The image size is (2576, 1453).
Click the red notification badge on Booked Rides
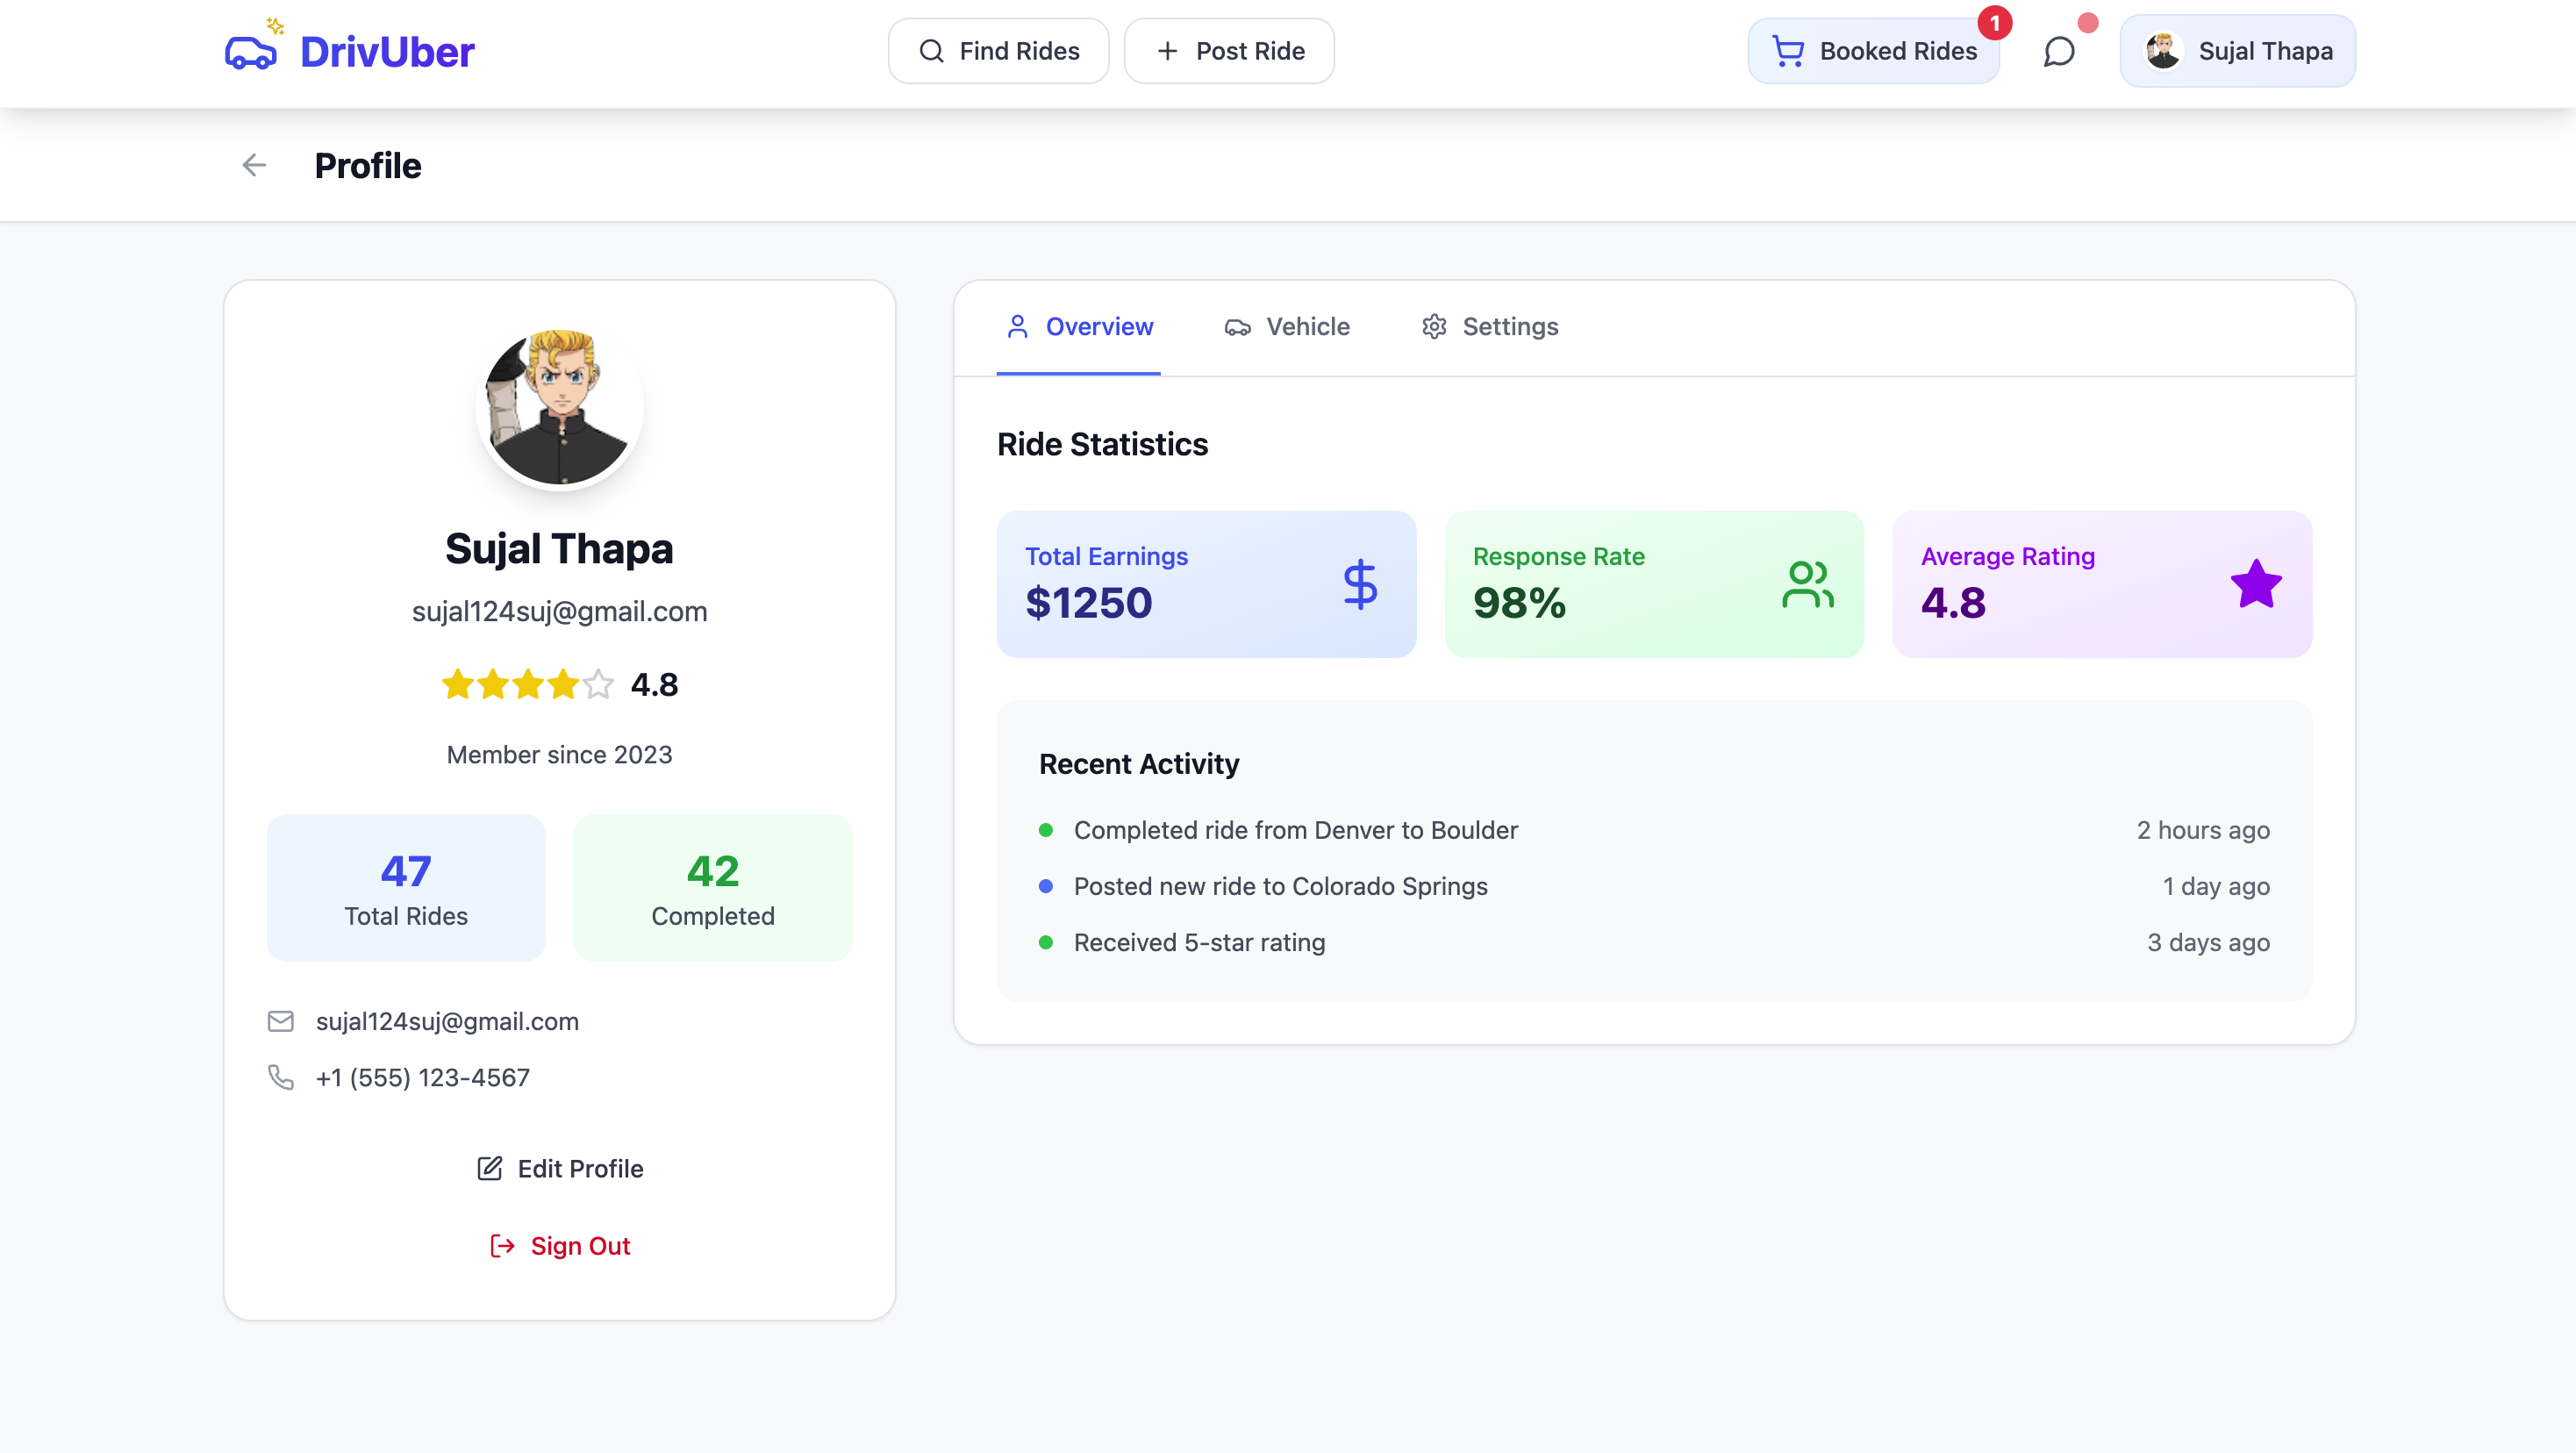coord(1994,22)
